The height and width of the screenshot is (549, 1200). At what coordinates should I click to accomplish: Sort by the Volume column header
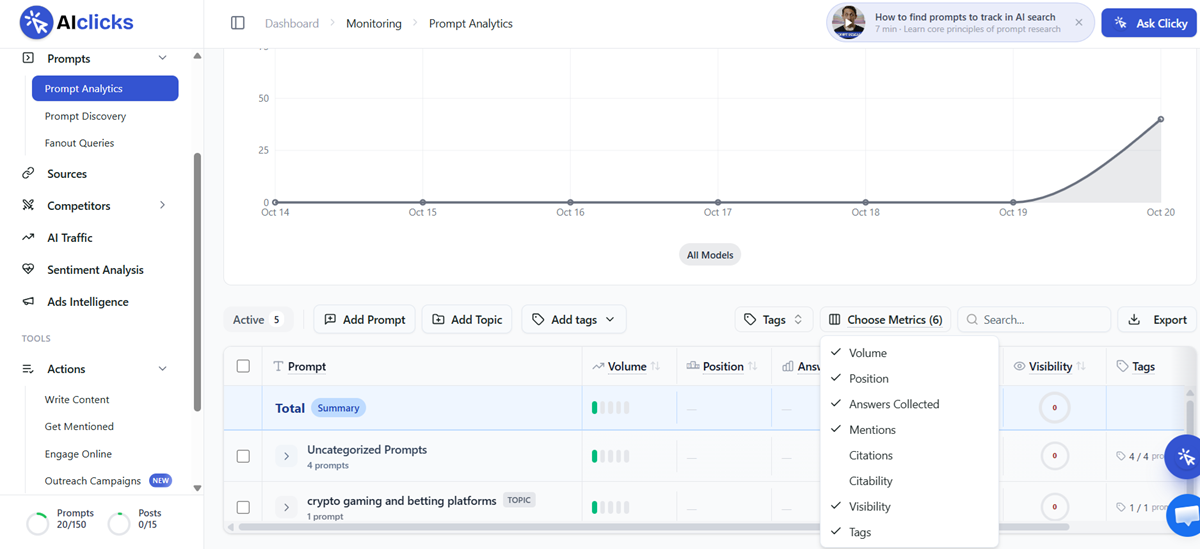tap(627, 366)
